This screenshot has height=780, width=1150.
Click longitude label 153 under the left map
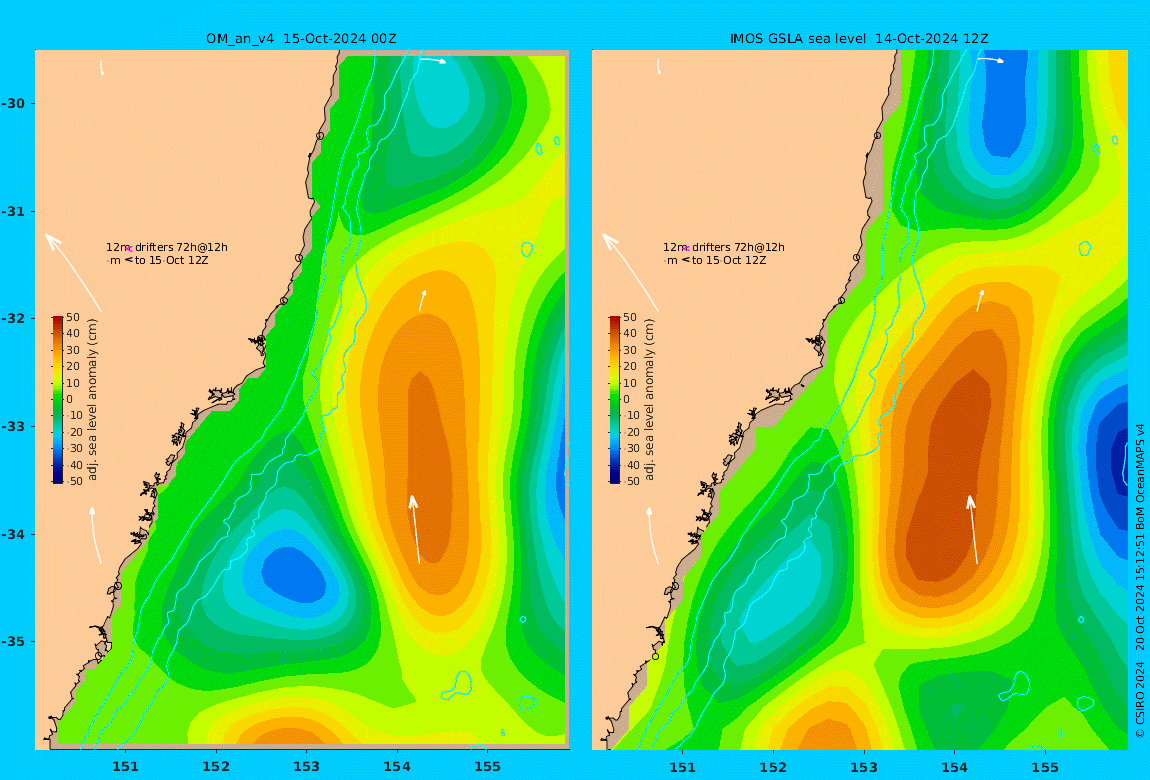307,766
